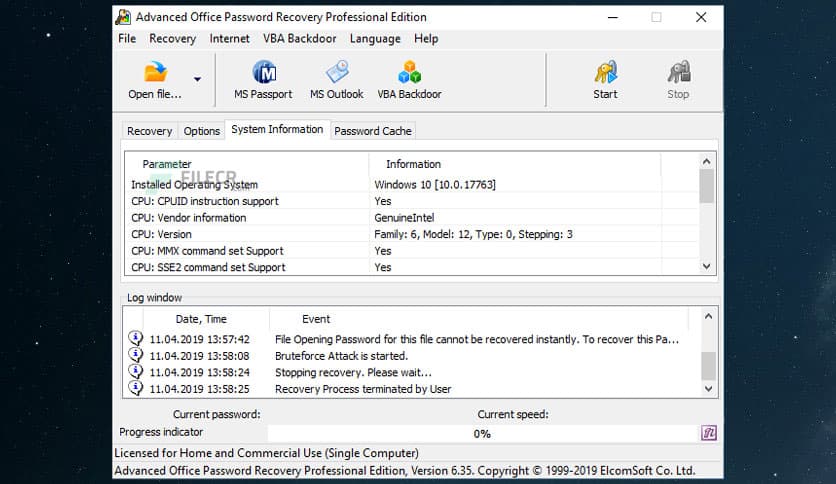Select the System Information tab
Viewport: 836px width, 484px height.
coord(277,130)
